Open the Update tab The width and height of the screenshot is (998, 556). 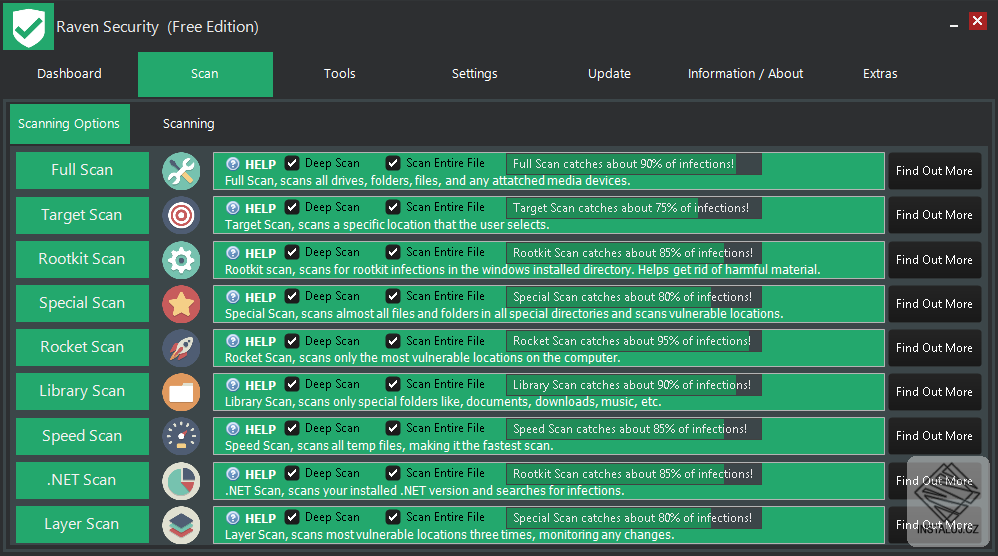(609, 74)
